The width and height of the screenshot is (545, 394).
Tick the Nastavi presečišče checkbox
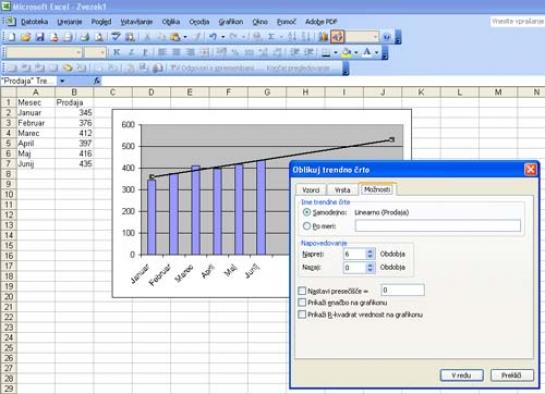pyautogui.click(x=302, y=290)
